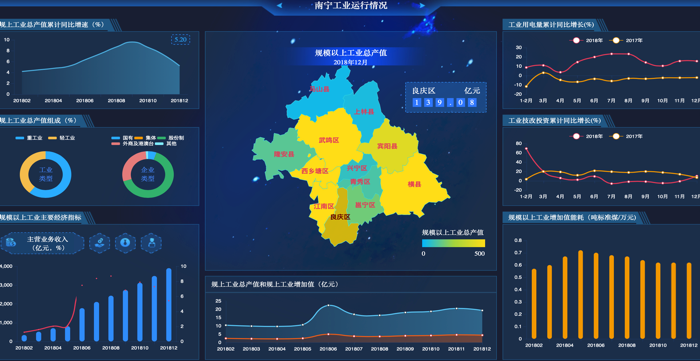This screenshot has height=361, width=700.
Task: Toggle the 轻工业 legend item
Action: click(62, 138)
